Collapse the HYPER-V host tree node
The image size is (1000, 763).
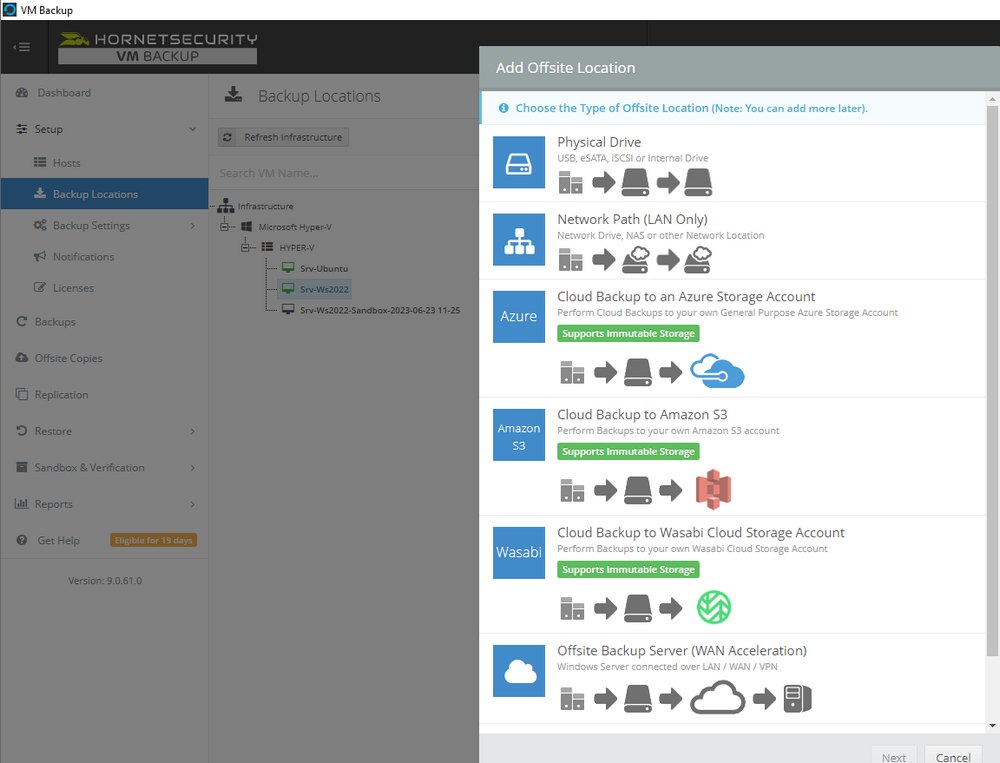click(x=245, y=248)
